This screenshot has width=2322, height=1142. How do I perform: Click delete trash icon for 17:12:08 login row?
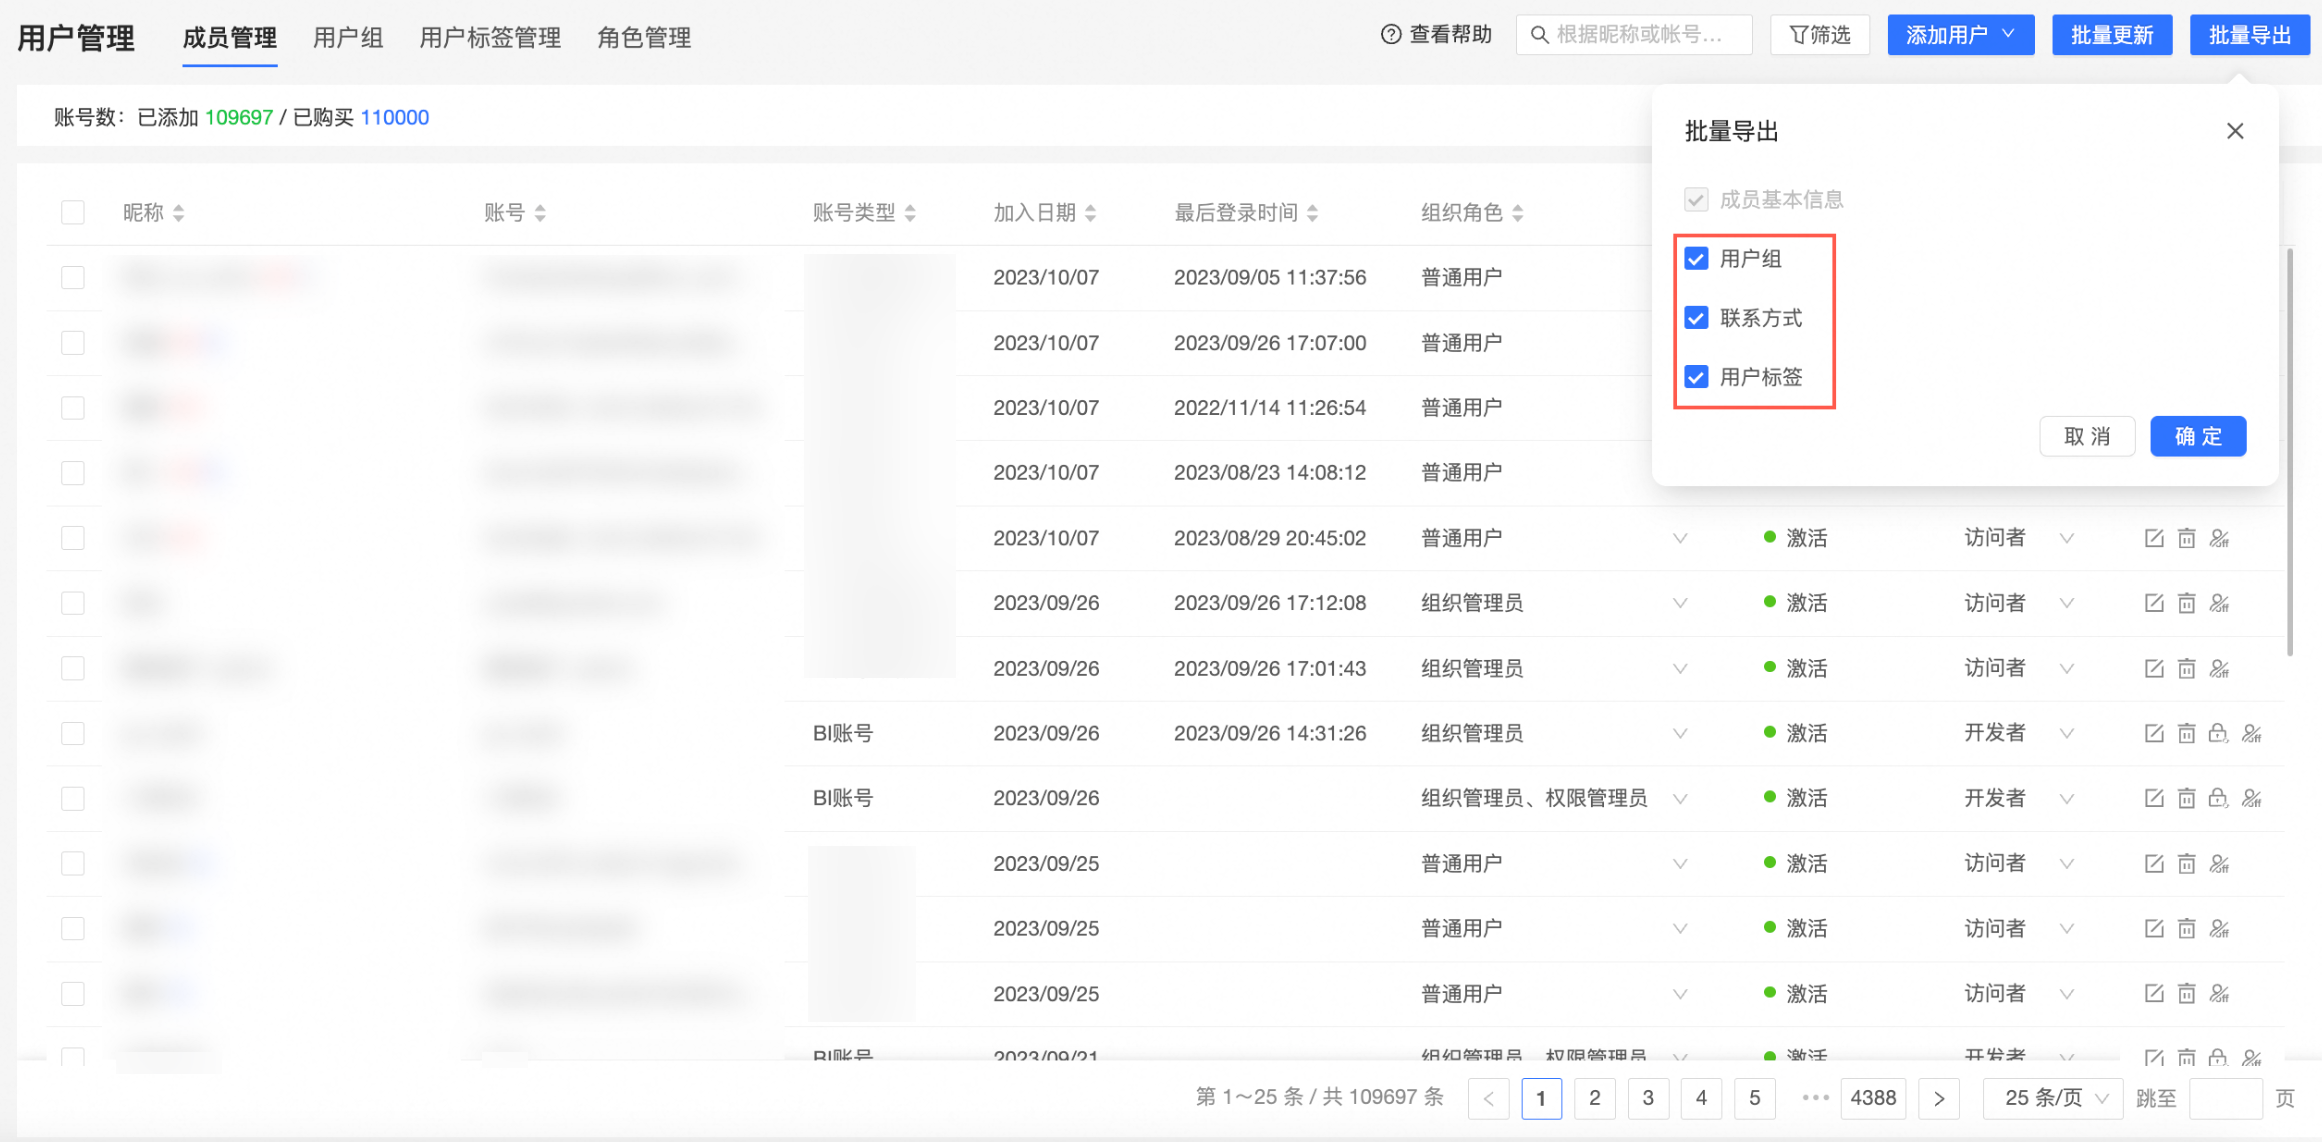point(2187,603)
